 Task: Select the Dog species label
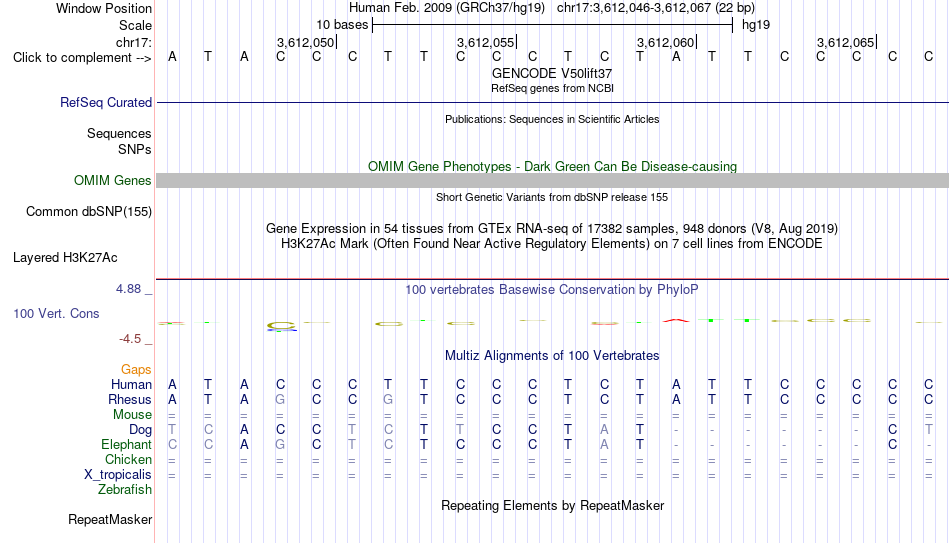click(x=140, y=430)
